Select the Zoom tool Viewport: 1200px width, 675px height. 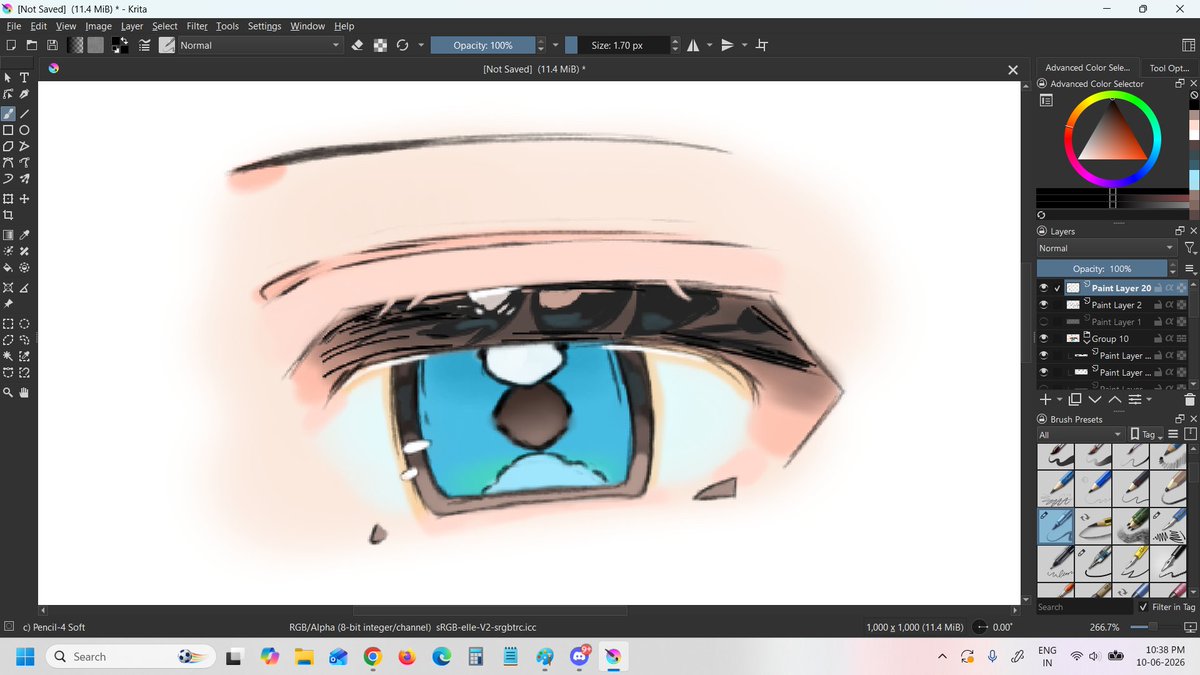point(8,393)
